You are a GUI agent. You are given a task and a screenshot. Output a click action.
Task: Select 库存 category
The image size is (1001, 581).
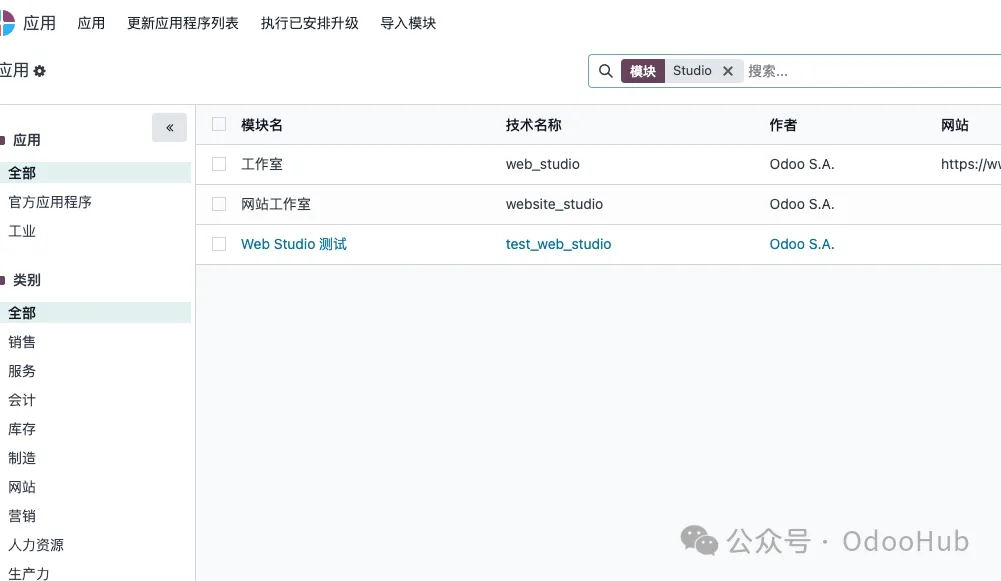tap(22, 429)
